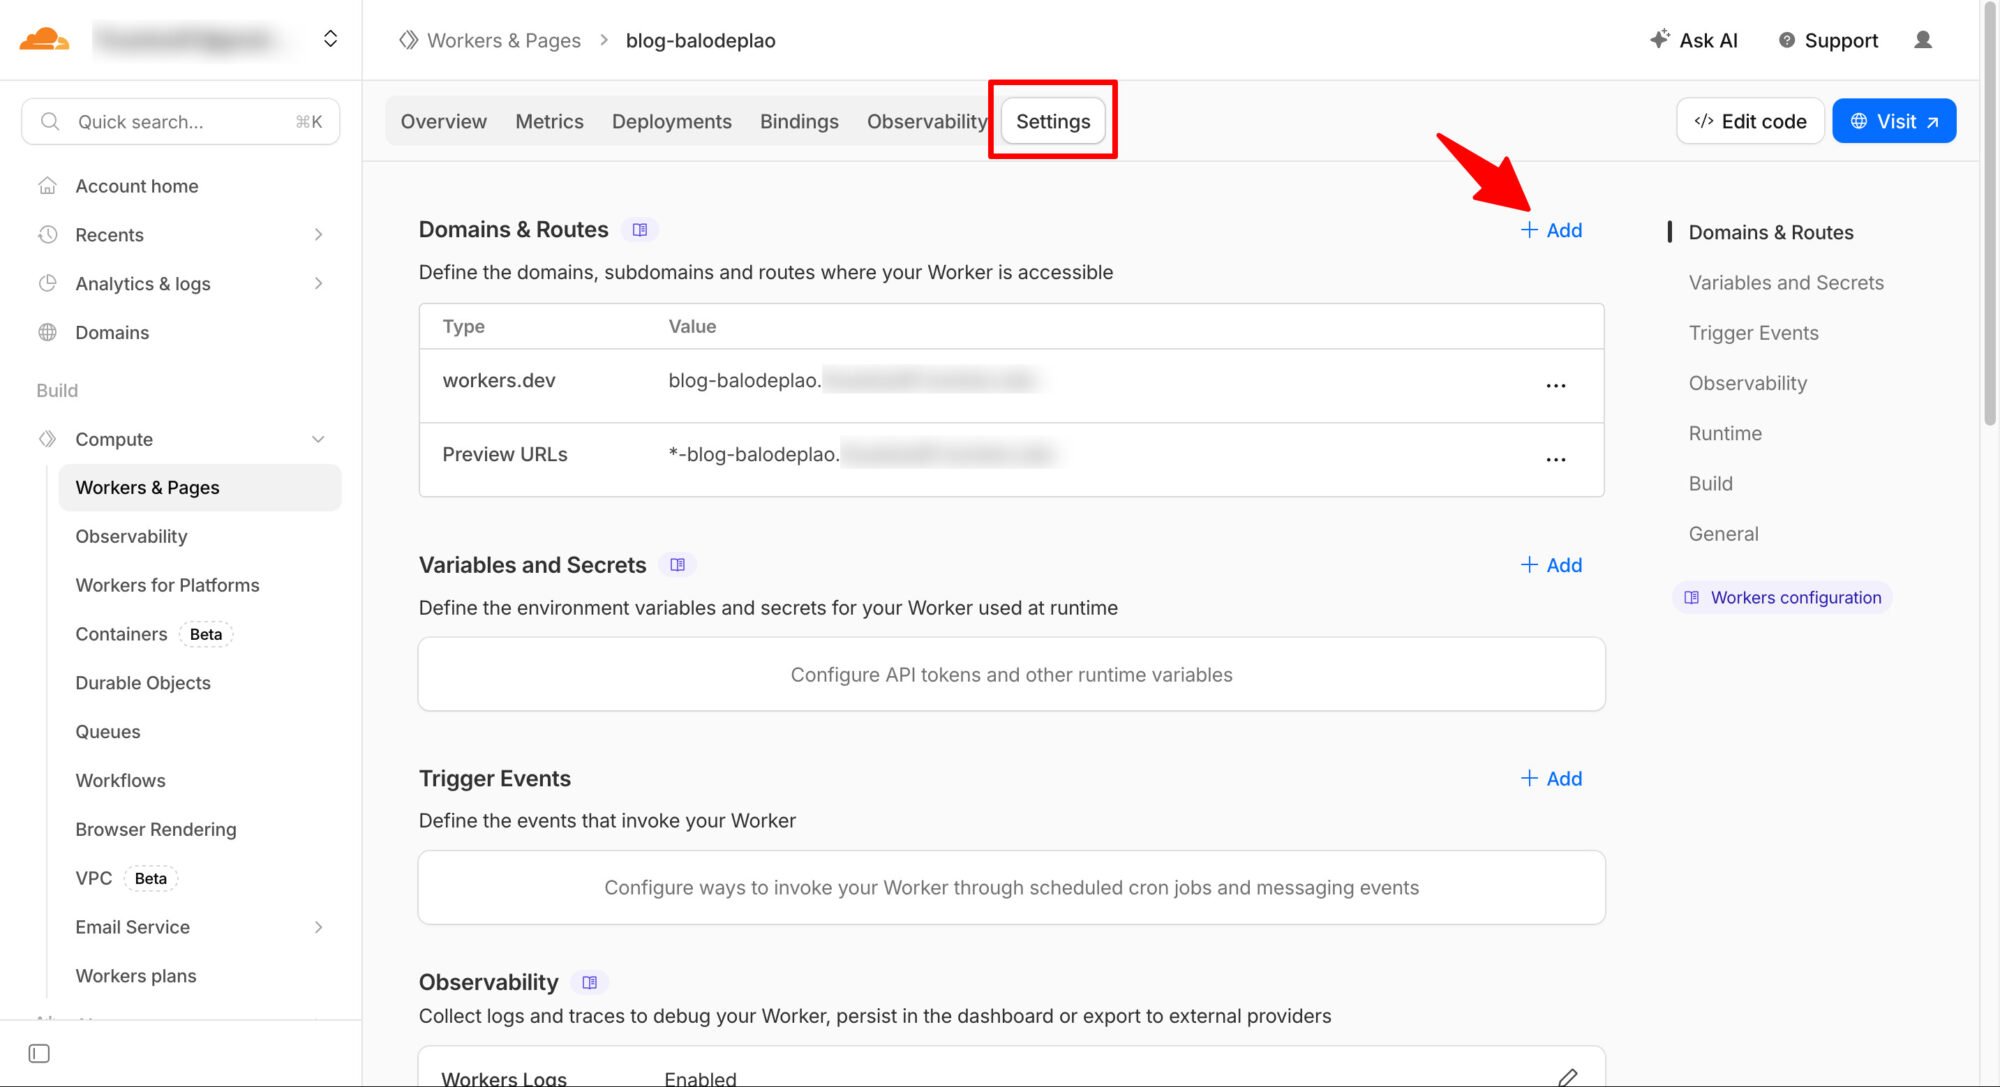Click the Workers Logs edit pencil icon
Image resolution: width=2000 pixels, height=1087 pixels.
(1567, 1076)
